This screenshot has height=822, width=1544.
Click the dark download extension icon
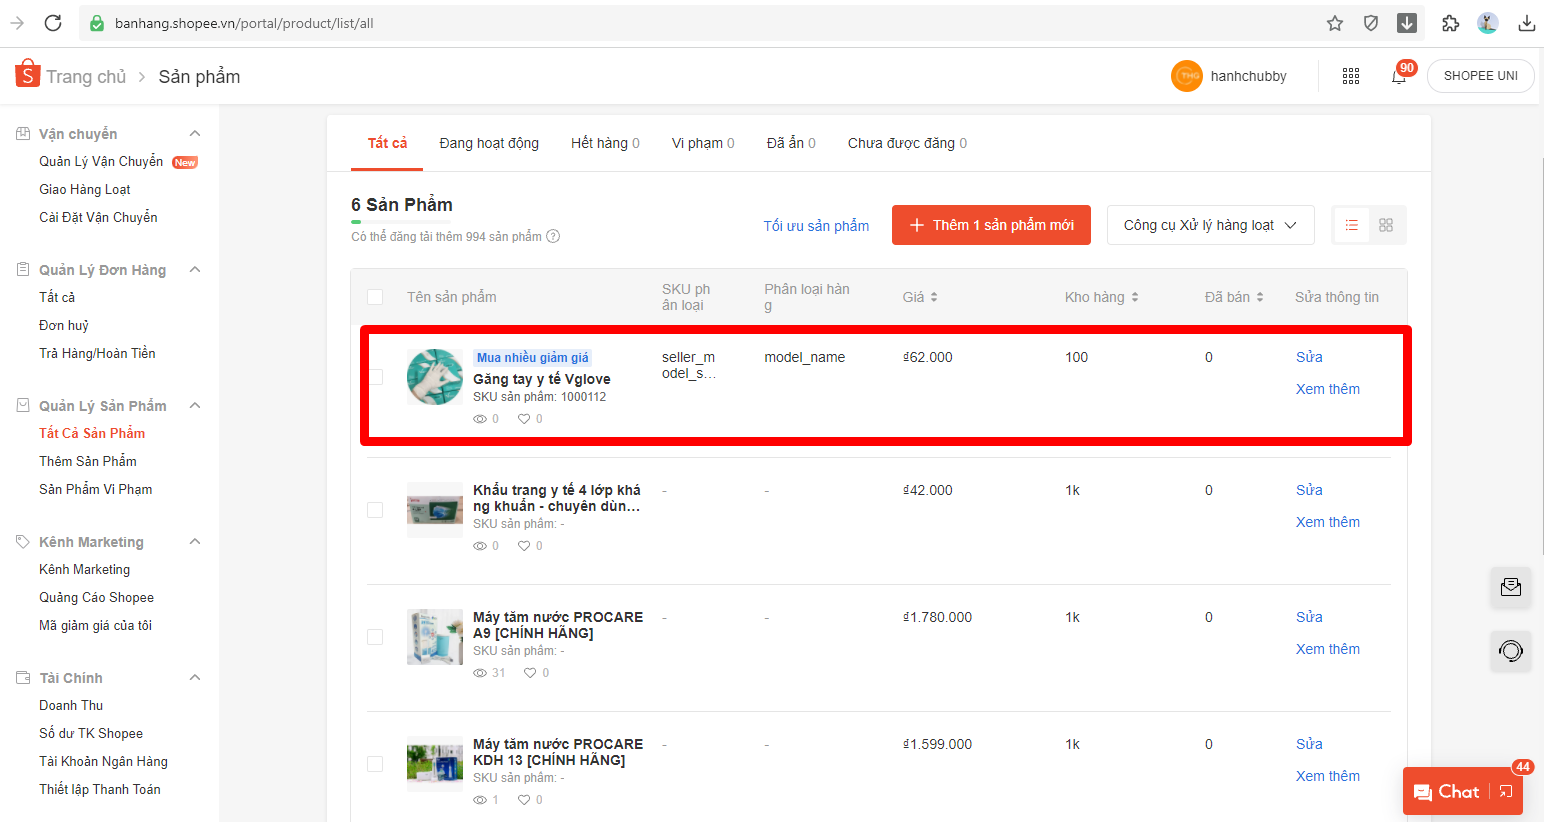(1407, 23)
